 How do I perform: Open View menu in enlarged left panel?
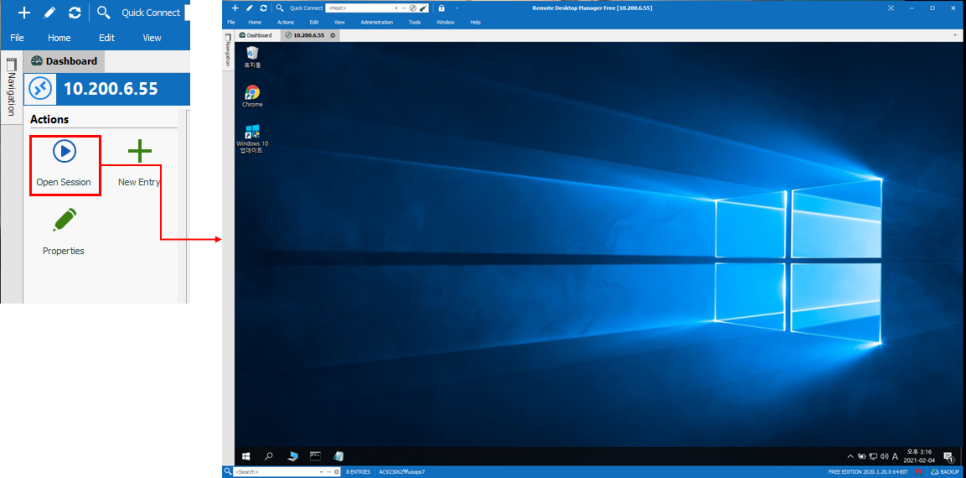coord(152,38)
